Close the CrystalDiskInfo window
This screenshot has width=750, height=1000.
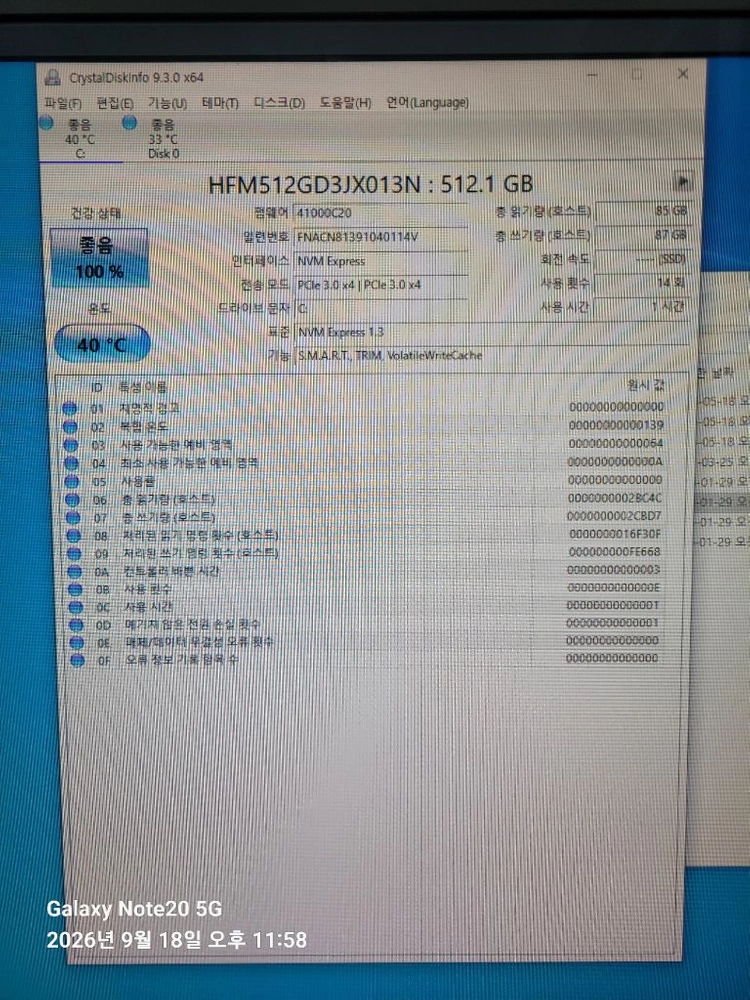click(683, 74)
